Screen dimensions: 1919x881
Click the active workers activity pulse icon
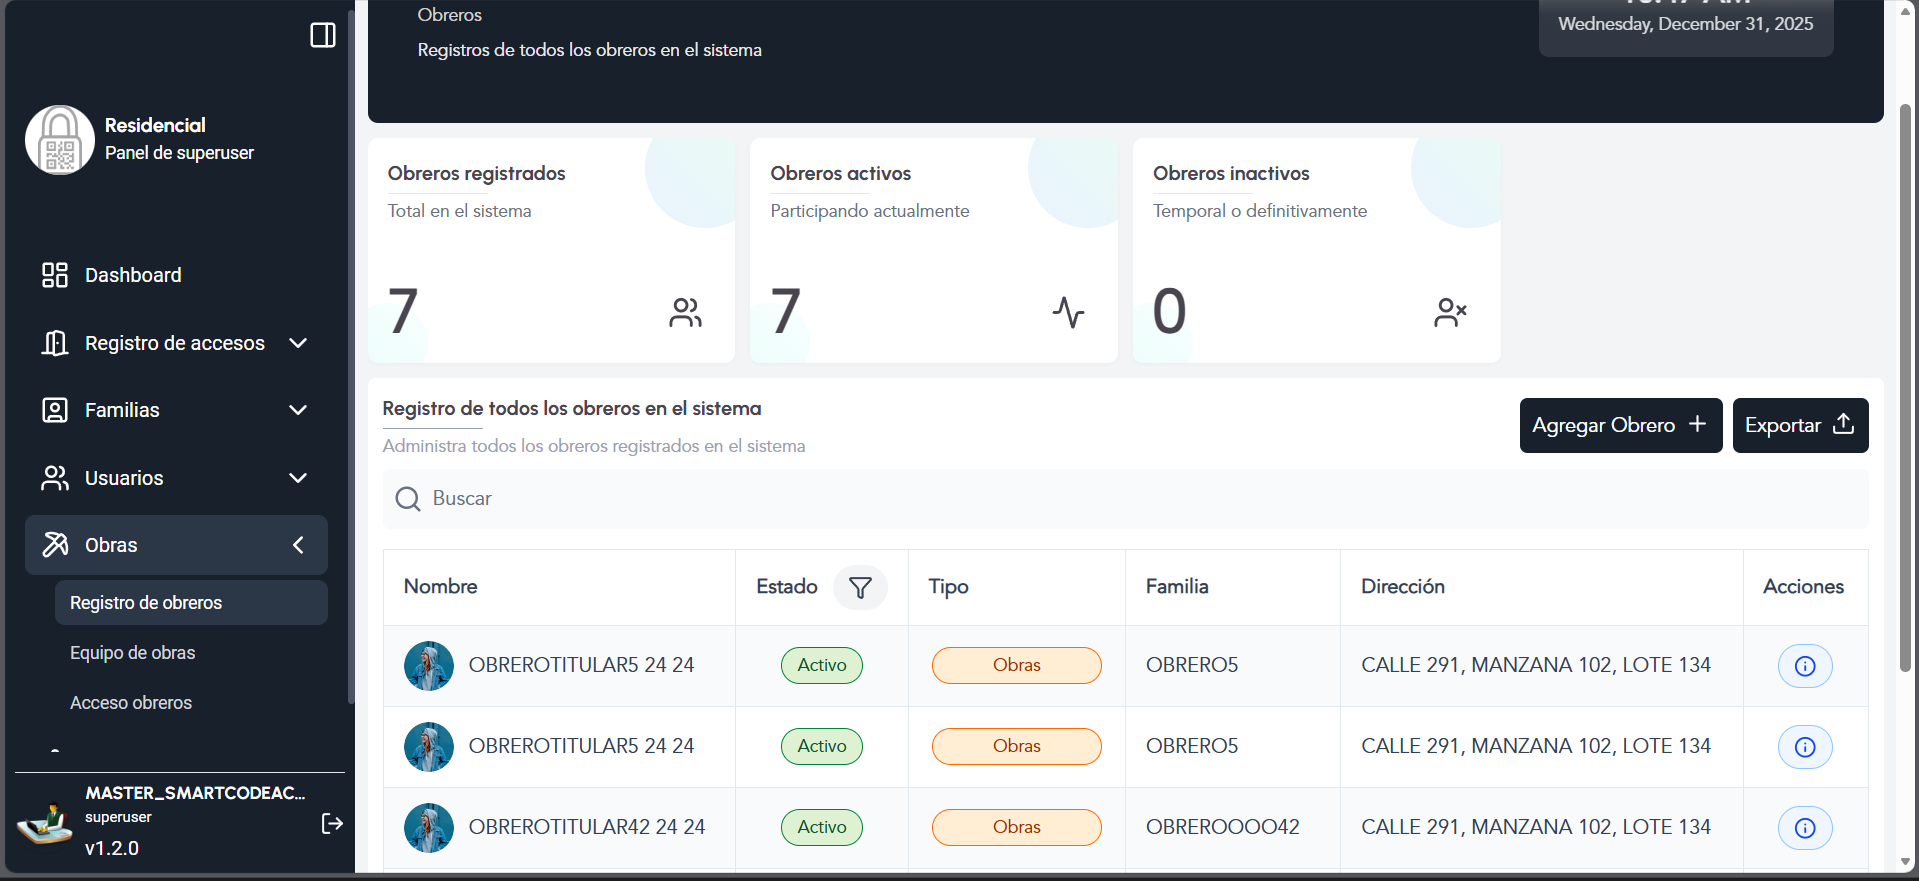(1067, 313)
